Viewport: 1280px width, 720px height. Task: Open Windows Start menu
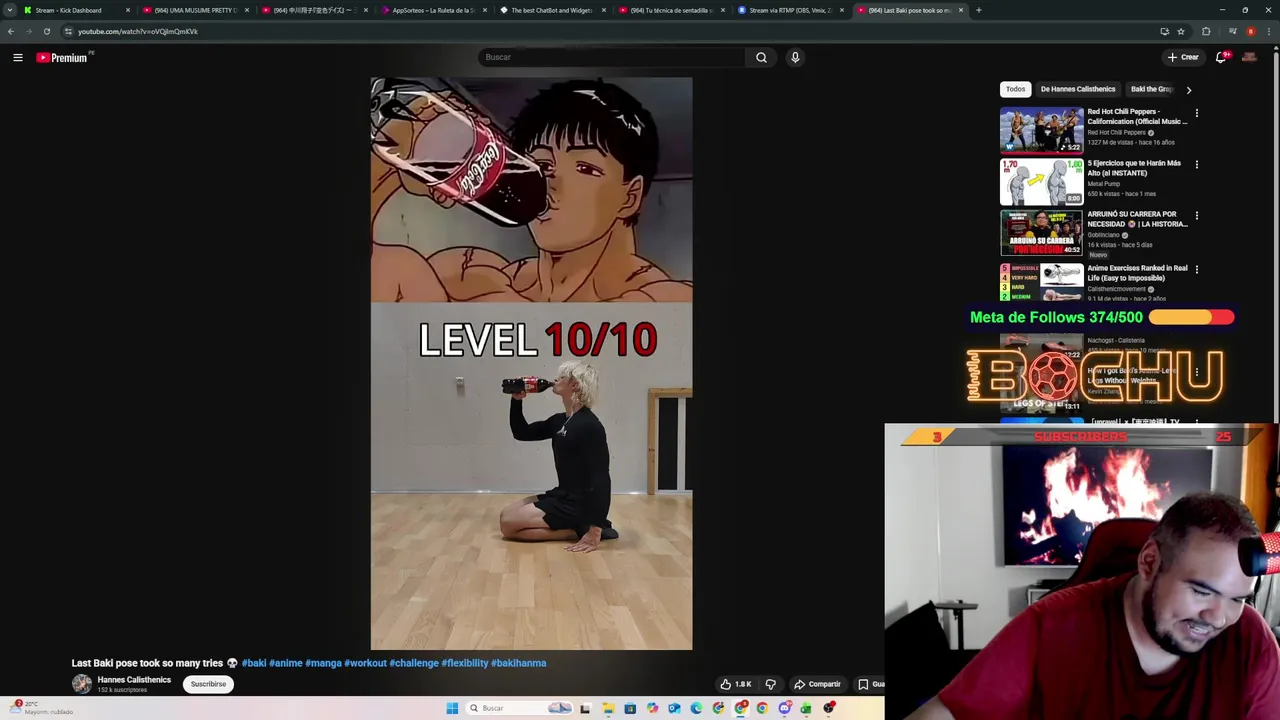[452, 708]
